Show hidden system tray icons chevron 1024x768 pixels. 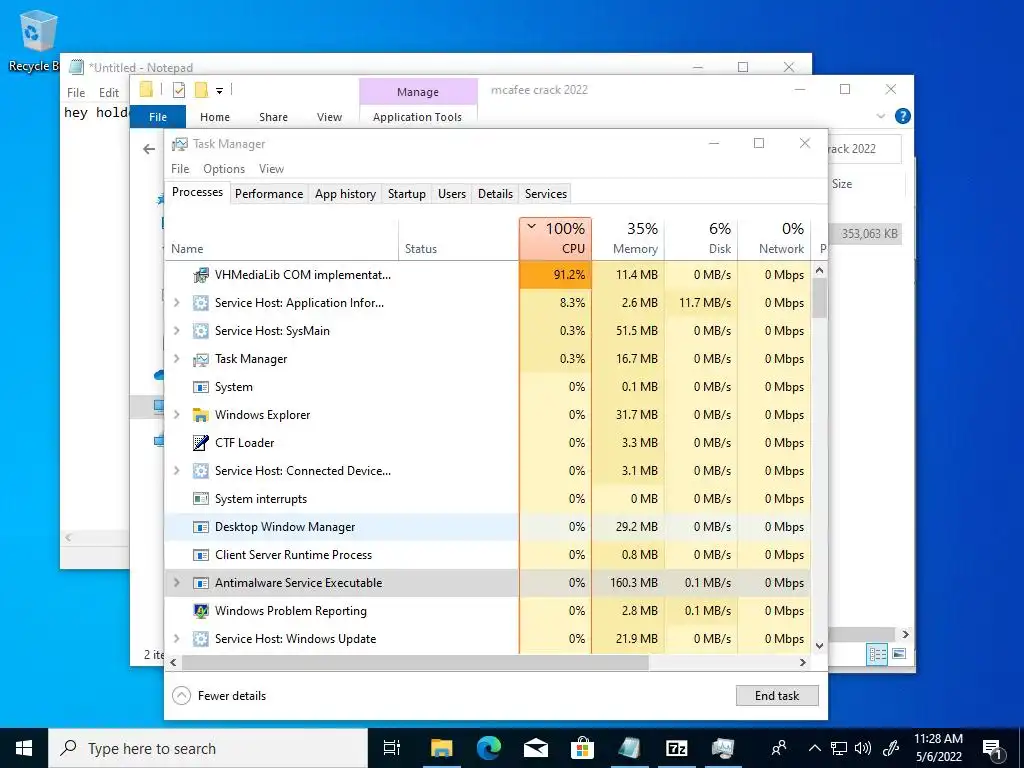tap(815, 748)
